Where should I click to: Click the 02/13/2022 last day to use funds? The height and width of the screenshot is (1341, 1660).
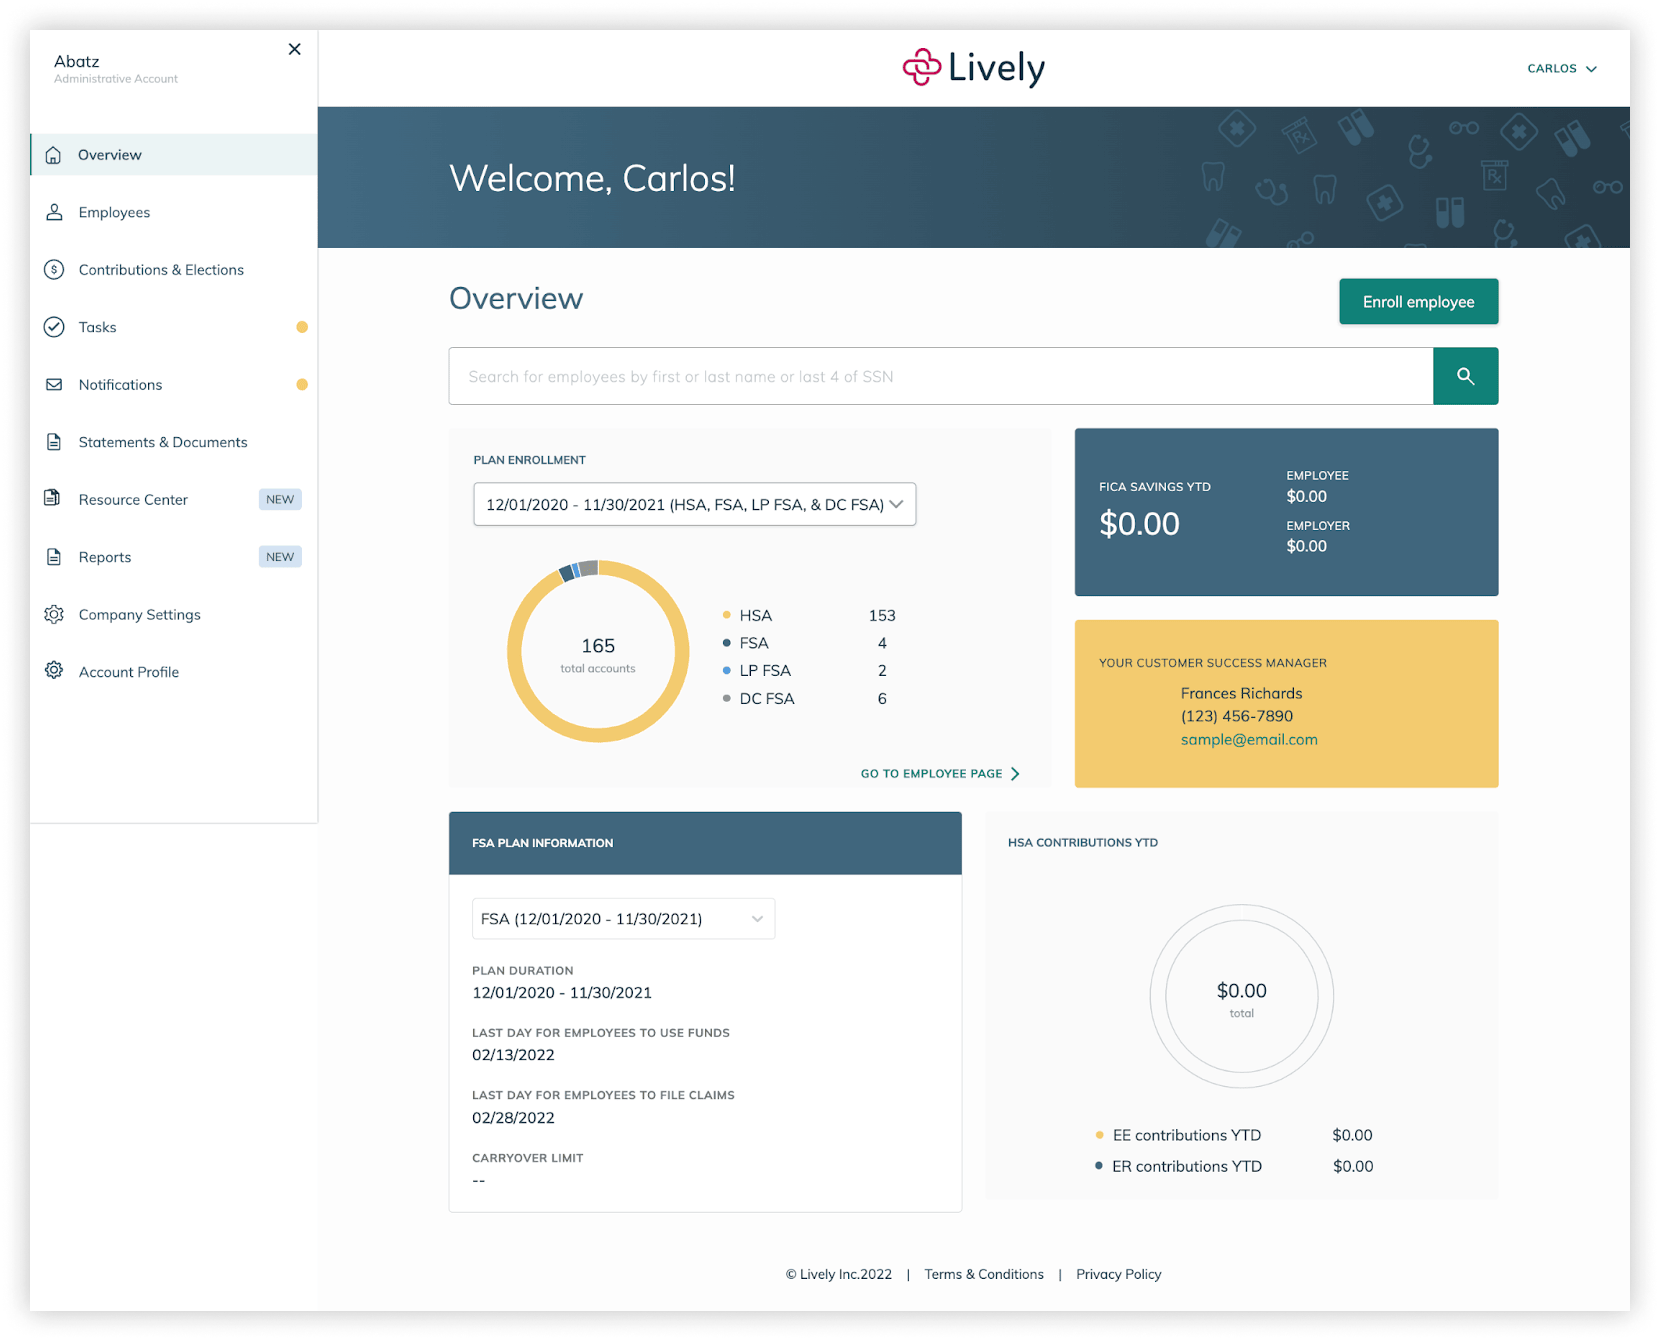pyautogui.click(x=513, y=1055)
